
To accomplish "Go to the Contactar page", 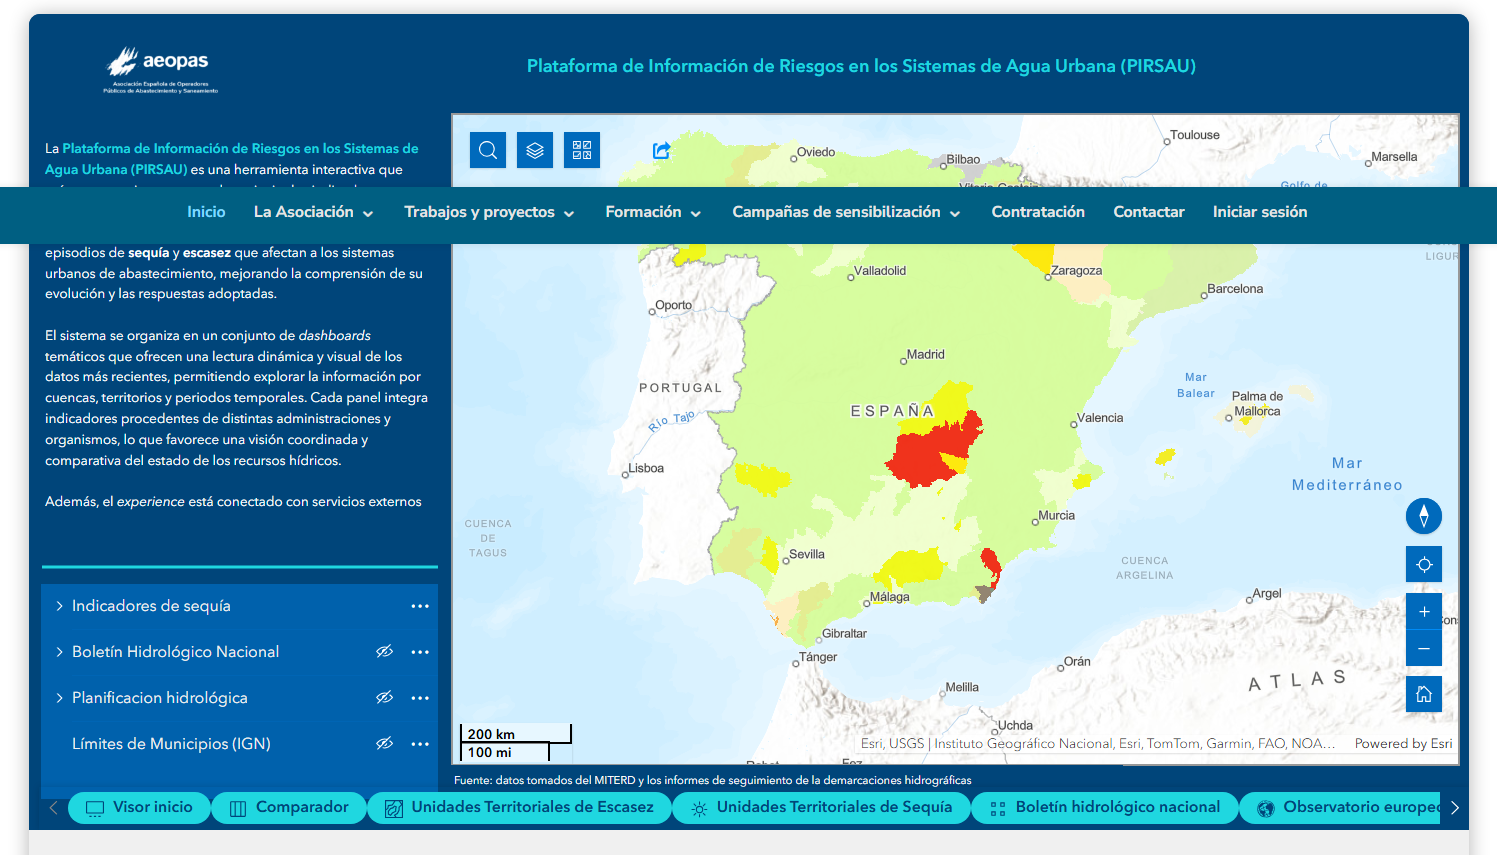I will click(x=1148, y=212).
